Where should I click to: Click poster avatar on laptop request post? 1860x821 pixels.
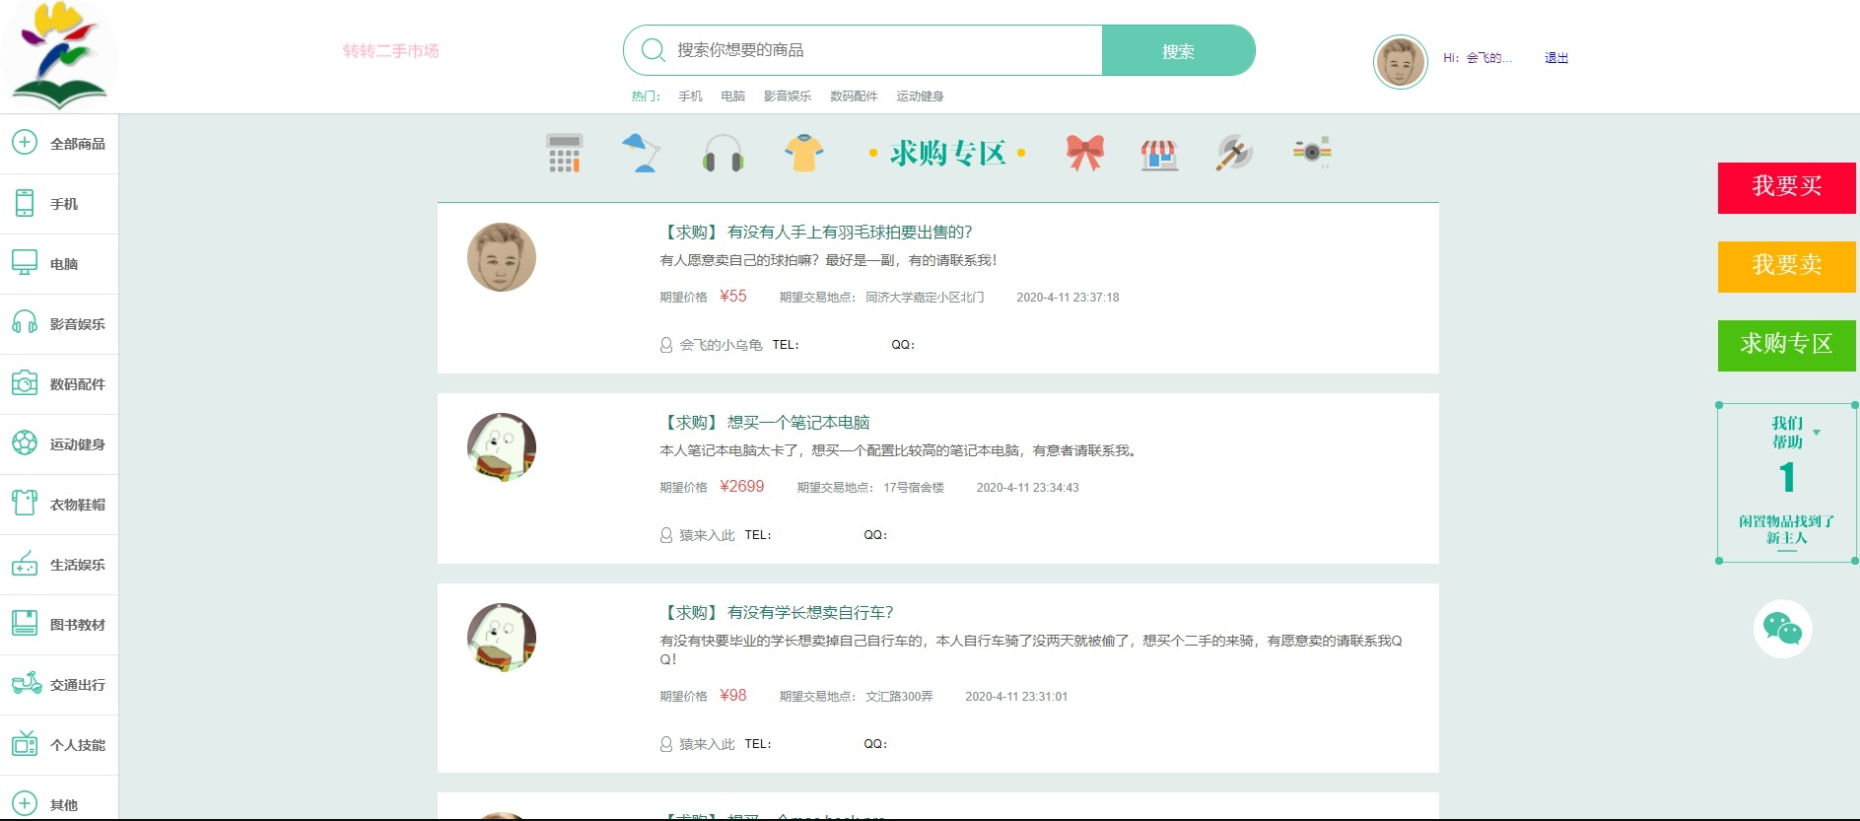502,447
